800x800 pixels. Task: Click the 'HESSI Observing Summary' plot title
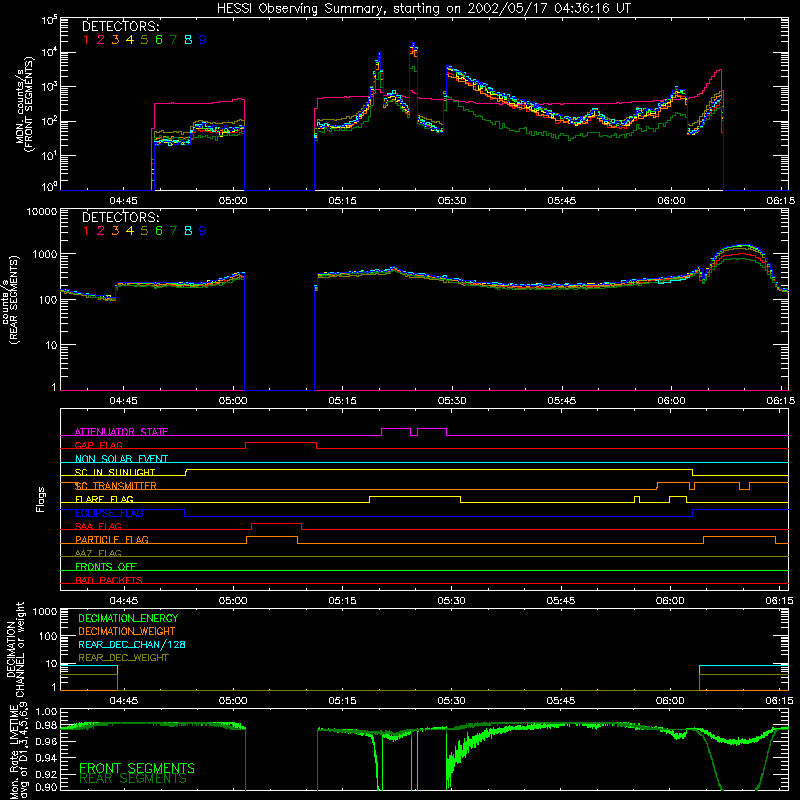pyautogui.click(x=424, y=9)
